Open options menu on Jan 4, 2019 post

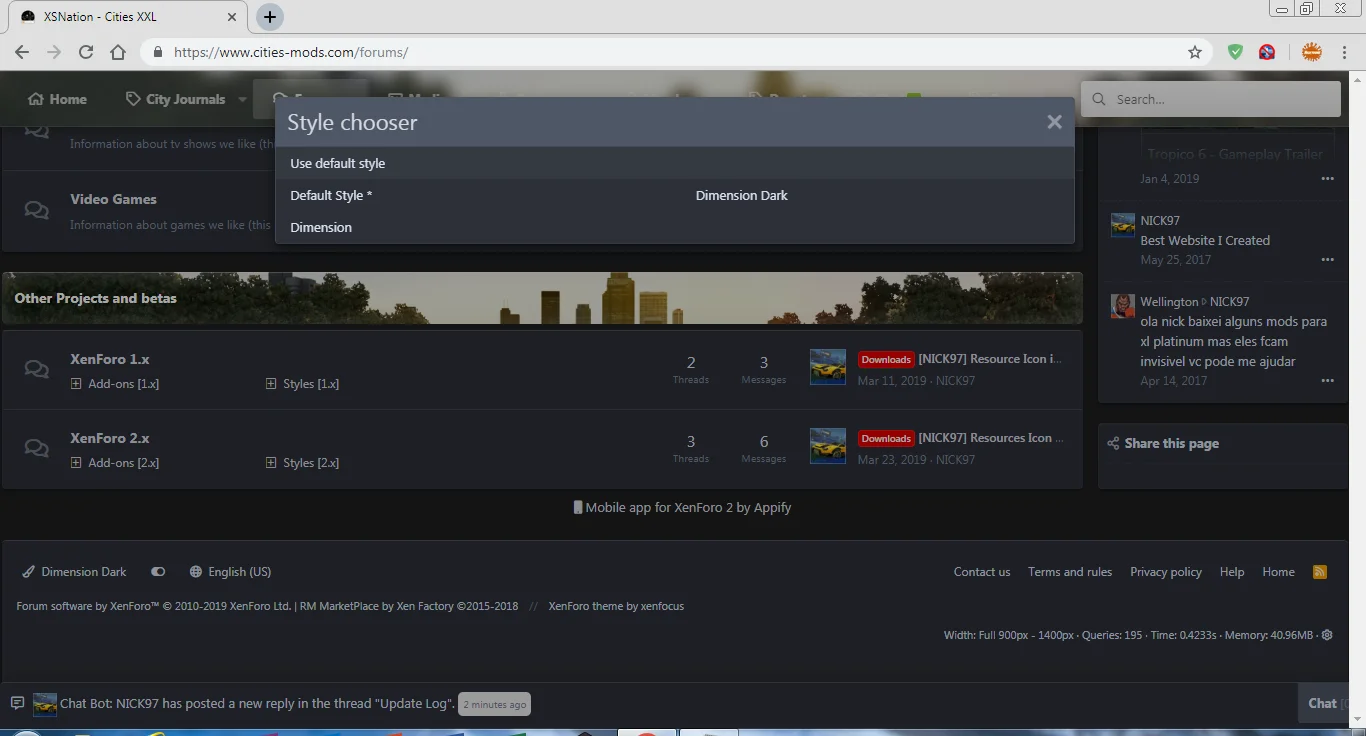point(1327,179)
